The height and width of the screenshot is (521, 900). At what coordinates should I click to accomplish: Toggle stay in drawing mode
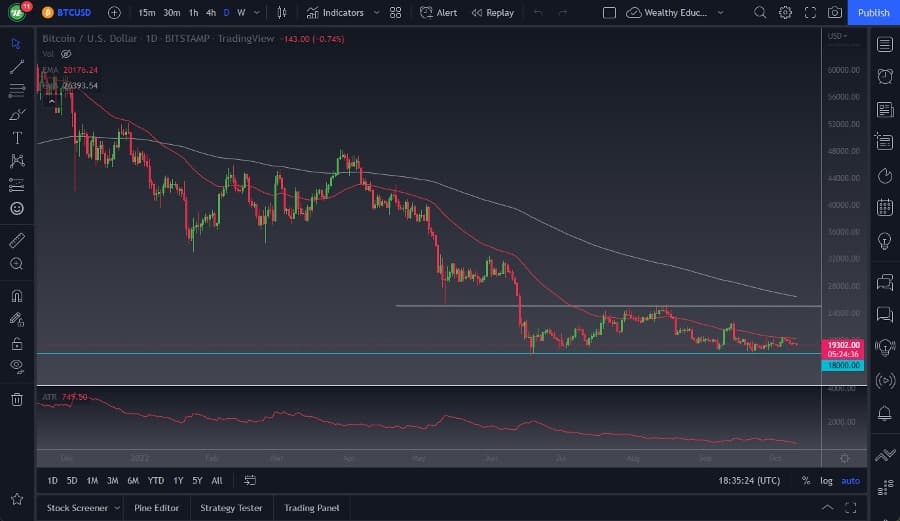pos(17,320)
